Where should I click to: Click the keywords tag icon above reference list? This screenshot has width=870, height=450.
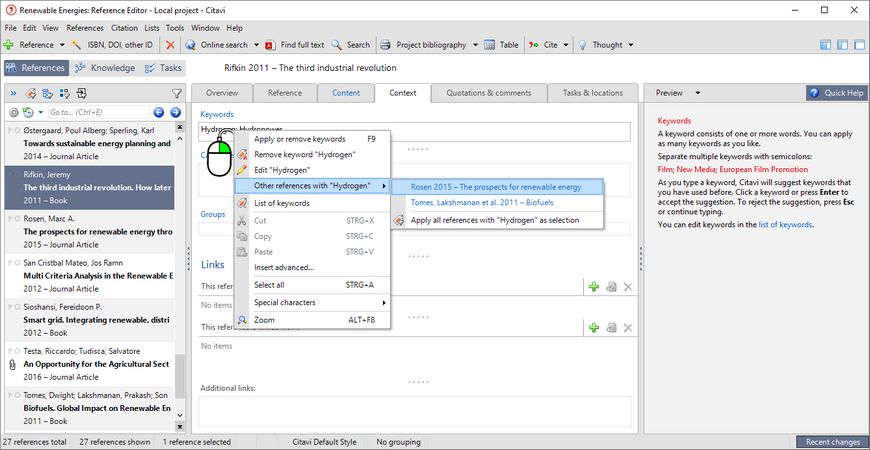(x=31, y=93)
